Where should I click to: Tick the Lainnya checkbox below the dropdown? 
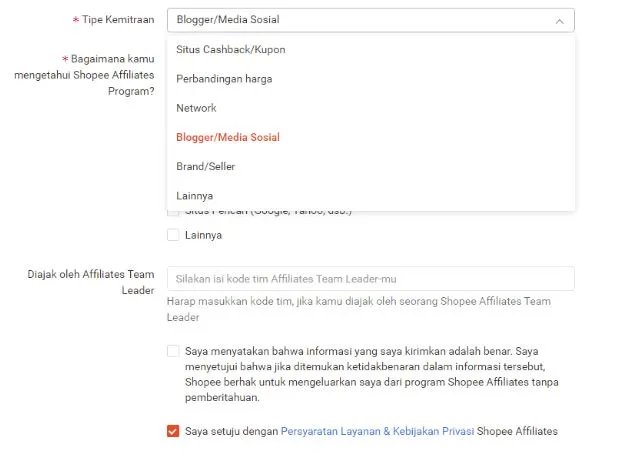(173, 235)
